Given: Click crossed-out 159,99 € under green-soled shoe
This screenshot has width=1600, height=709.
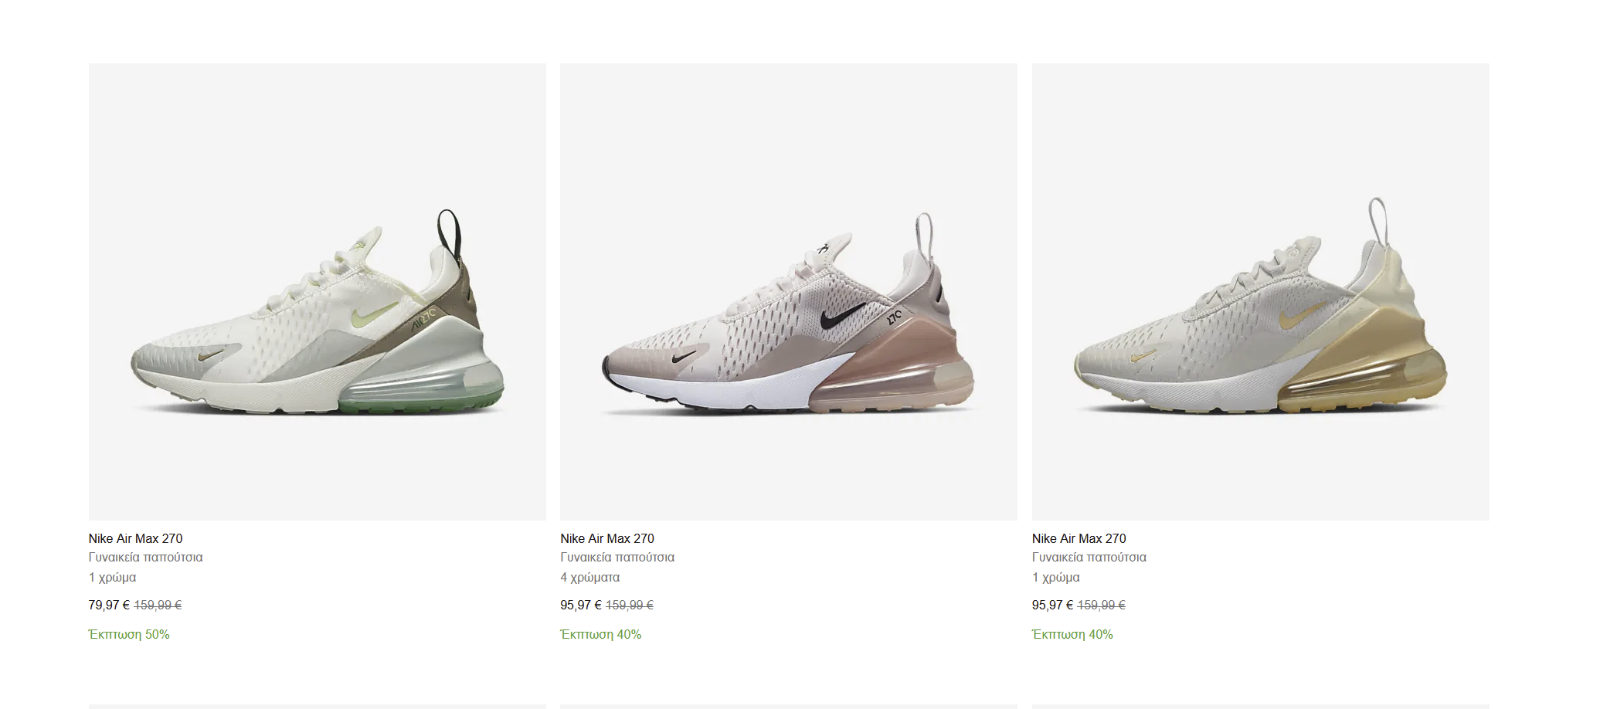Looking at the screenshot, I should tap(158, 605).
